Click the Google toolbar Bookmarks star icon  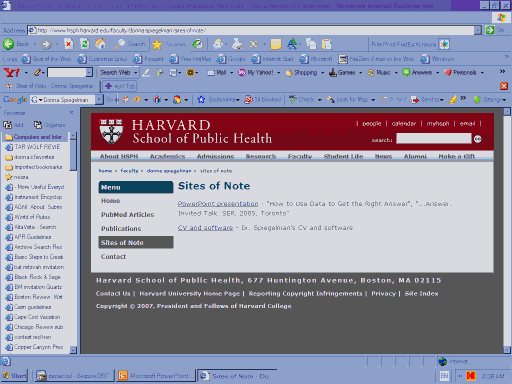point(201,99)
